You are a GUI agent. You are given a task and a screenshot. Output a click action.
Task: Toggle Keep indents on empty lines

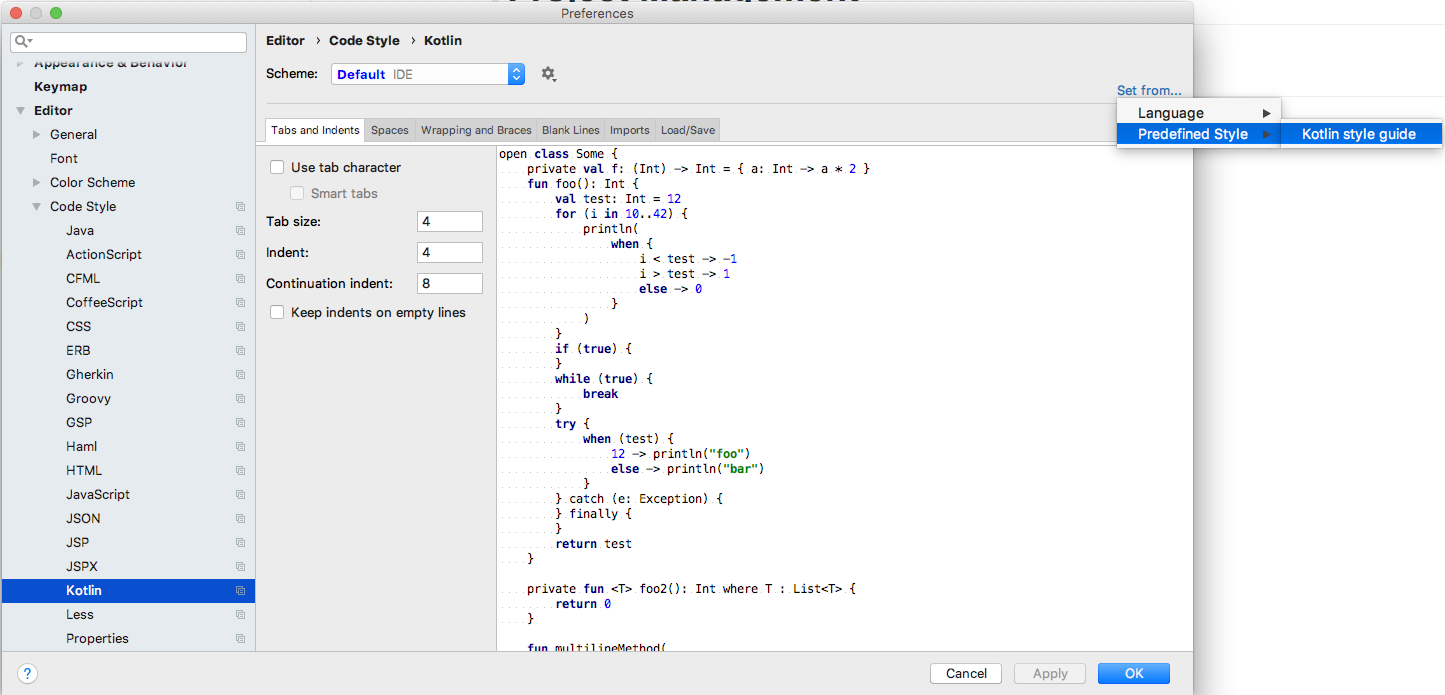(278, 313)
